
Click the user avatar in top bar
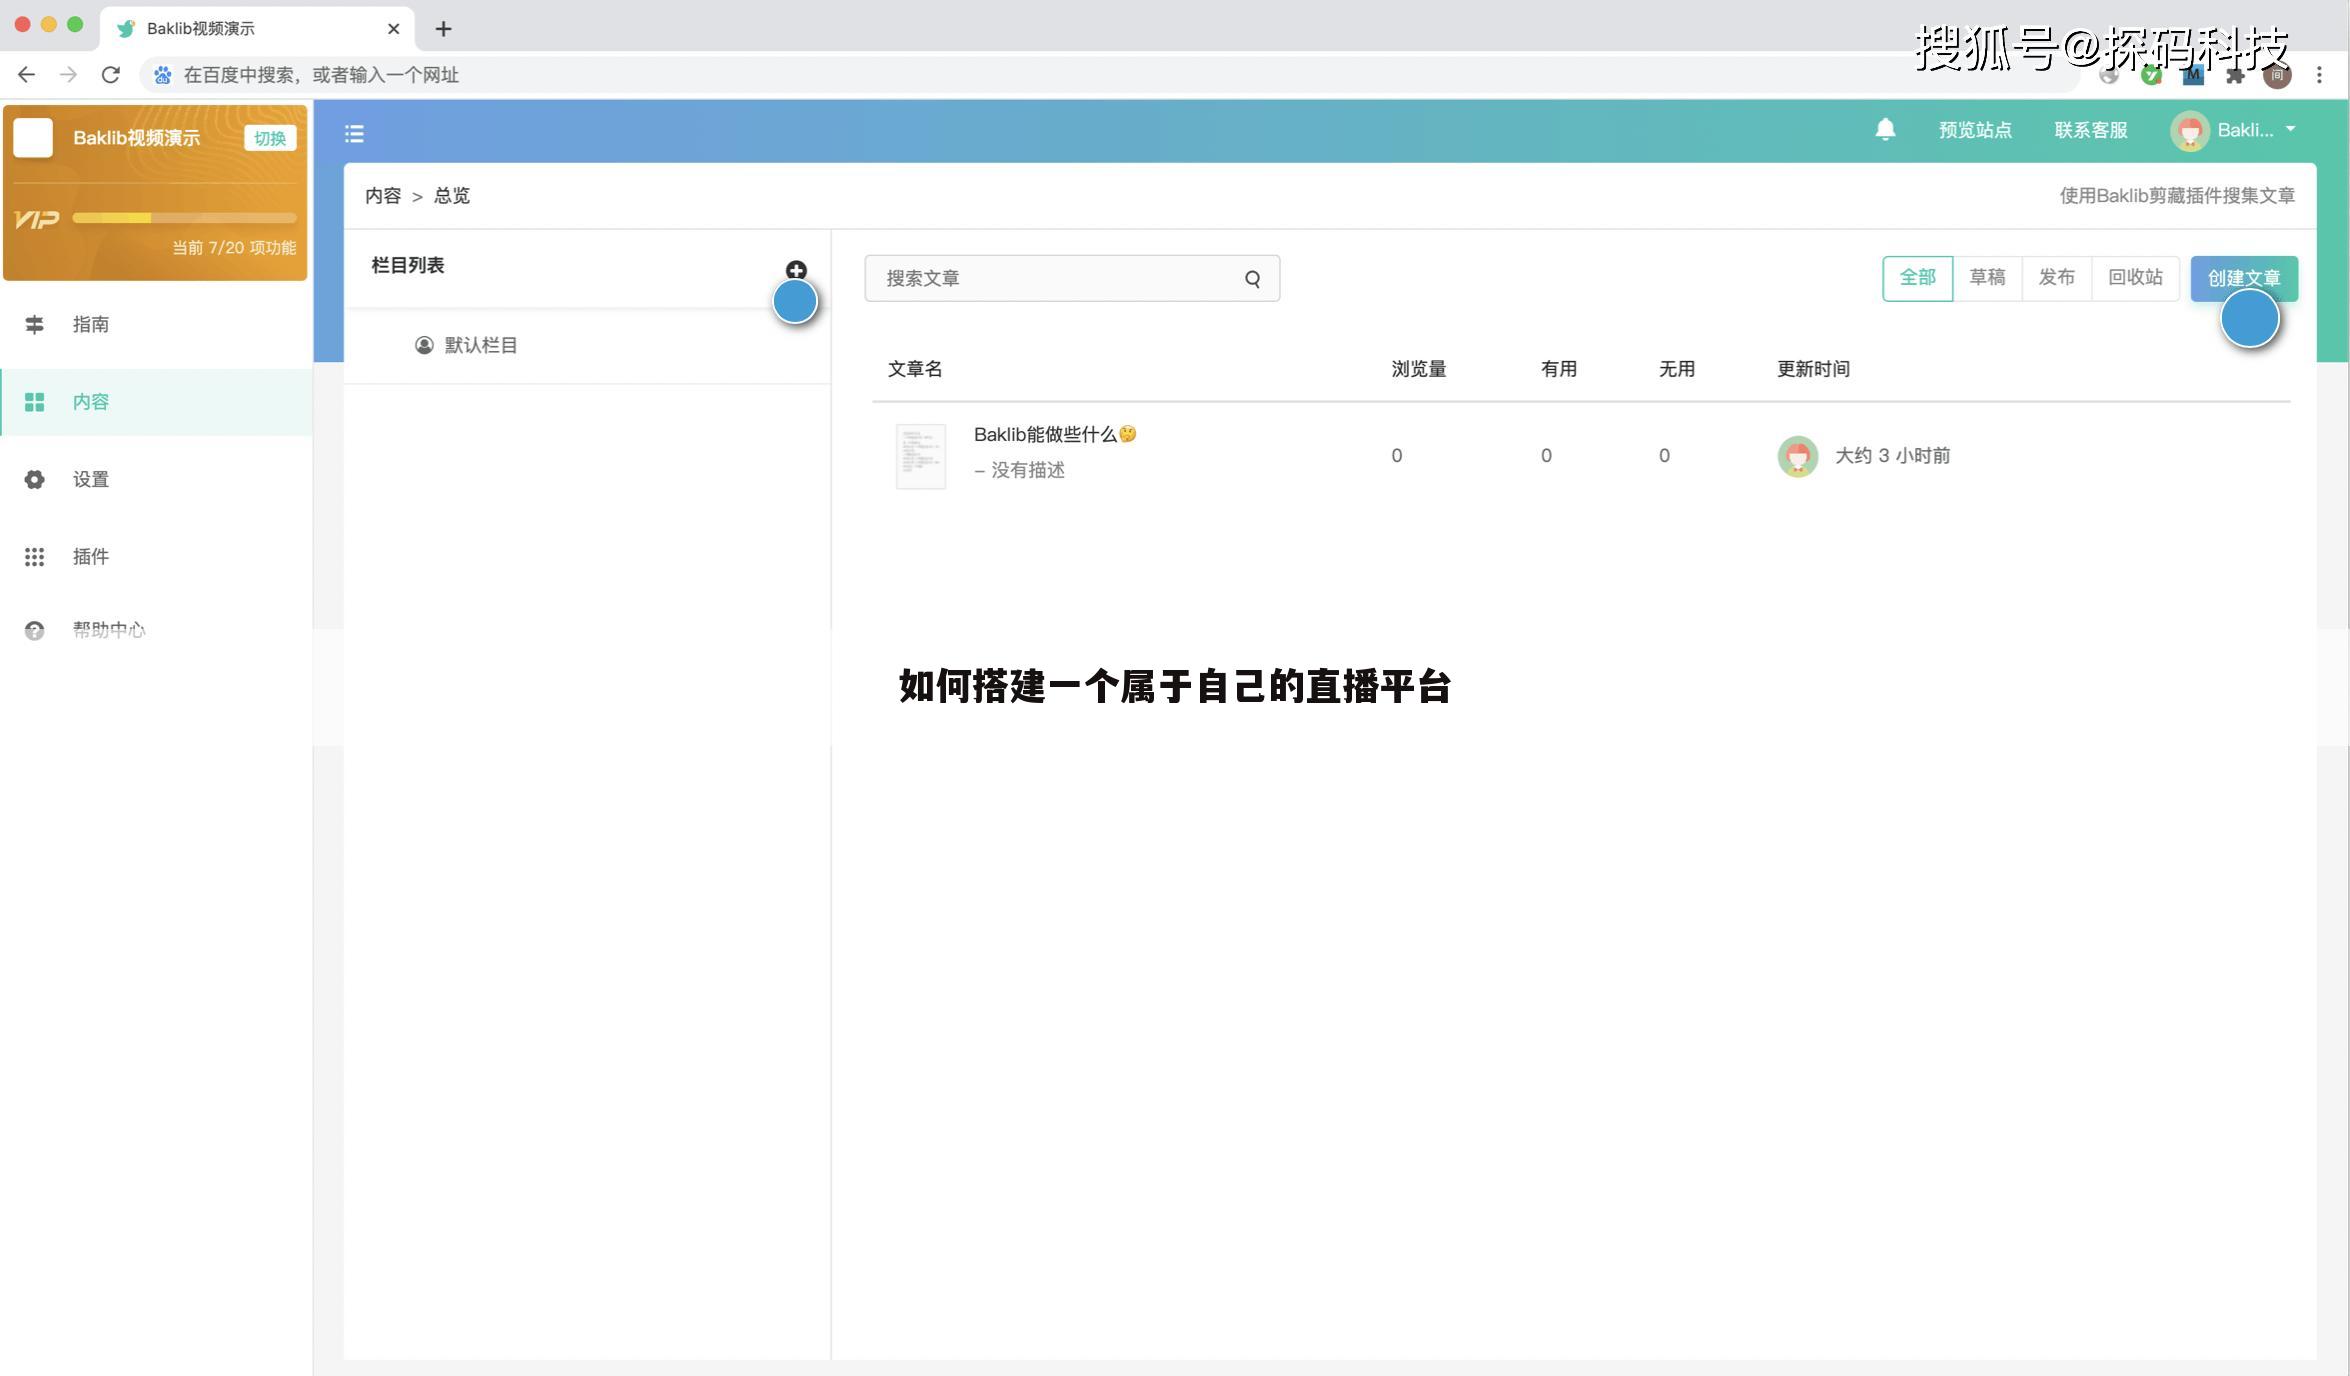(2190, 130)
